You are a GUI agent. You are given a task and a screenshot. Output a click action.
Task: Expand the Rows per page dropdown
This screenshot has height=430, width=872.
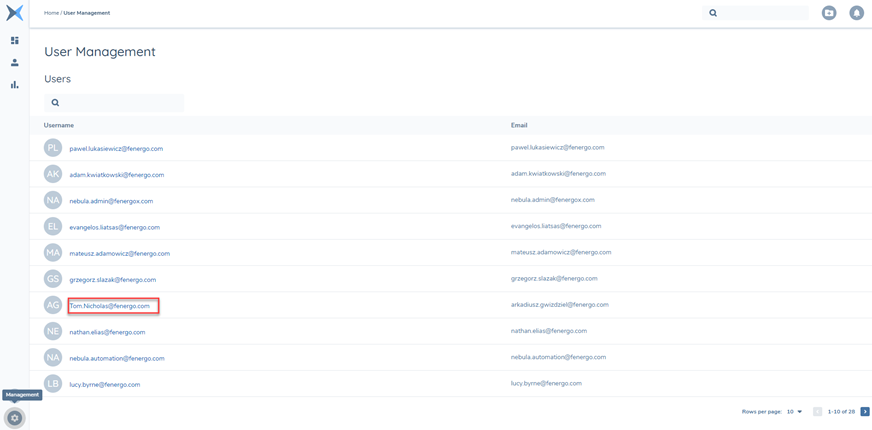[x=794, y=412]
